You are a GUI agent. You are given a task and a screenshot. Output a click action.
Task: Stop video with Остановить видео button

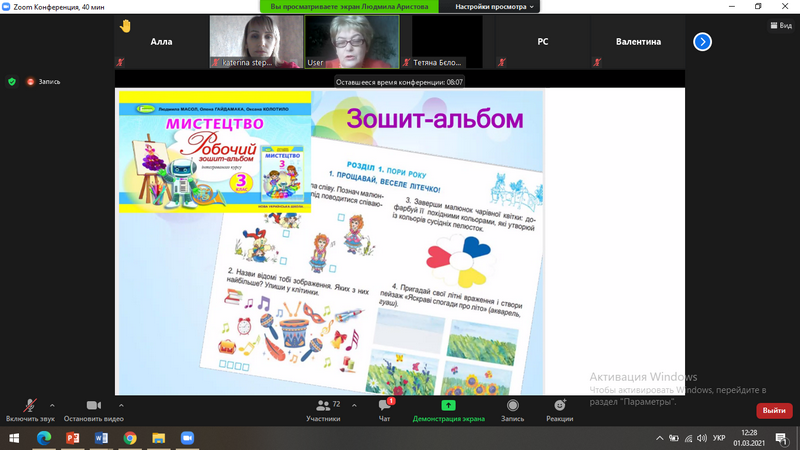[93, 411]
